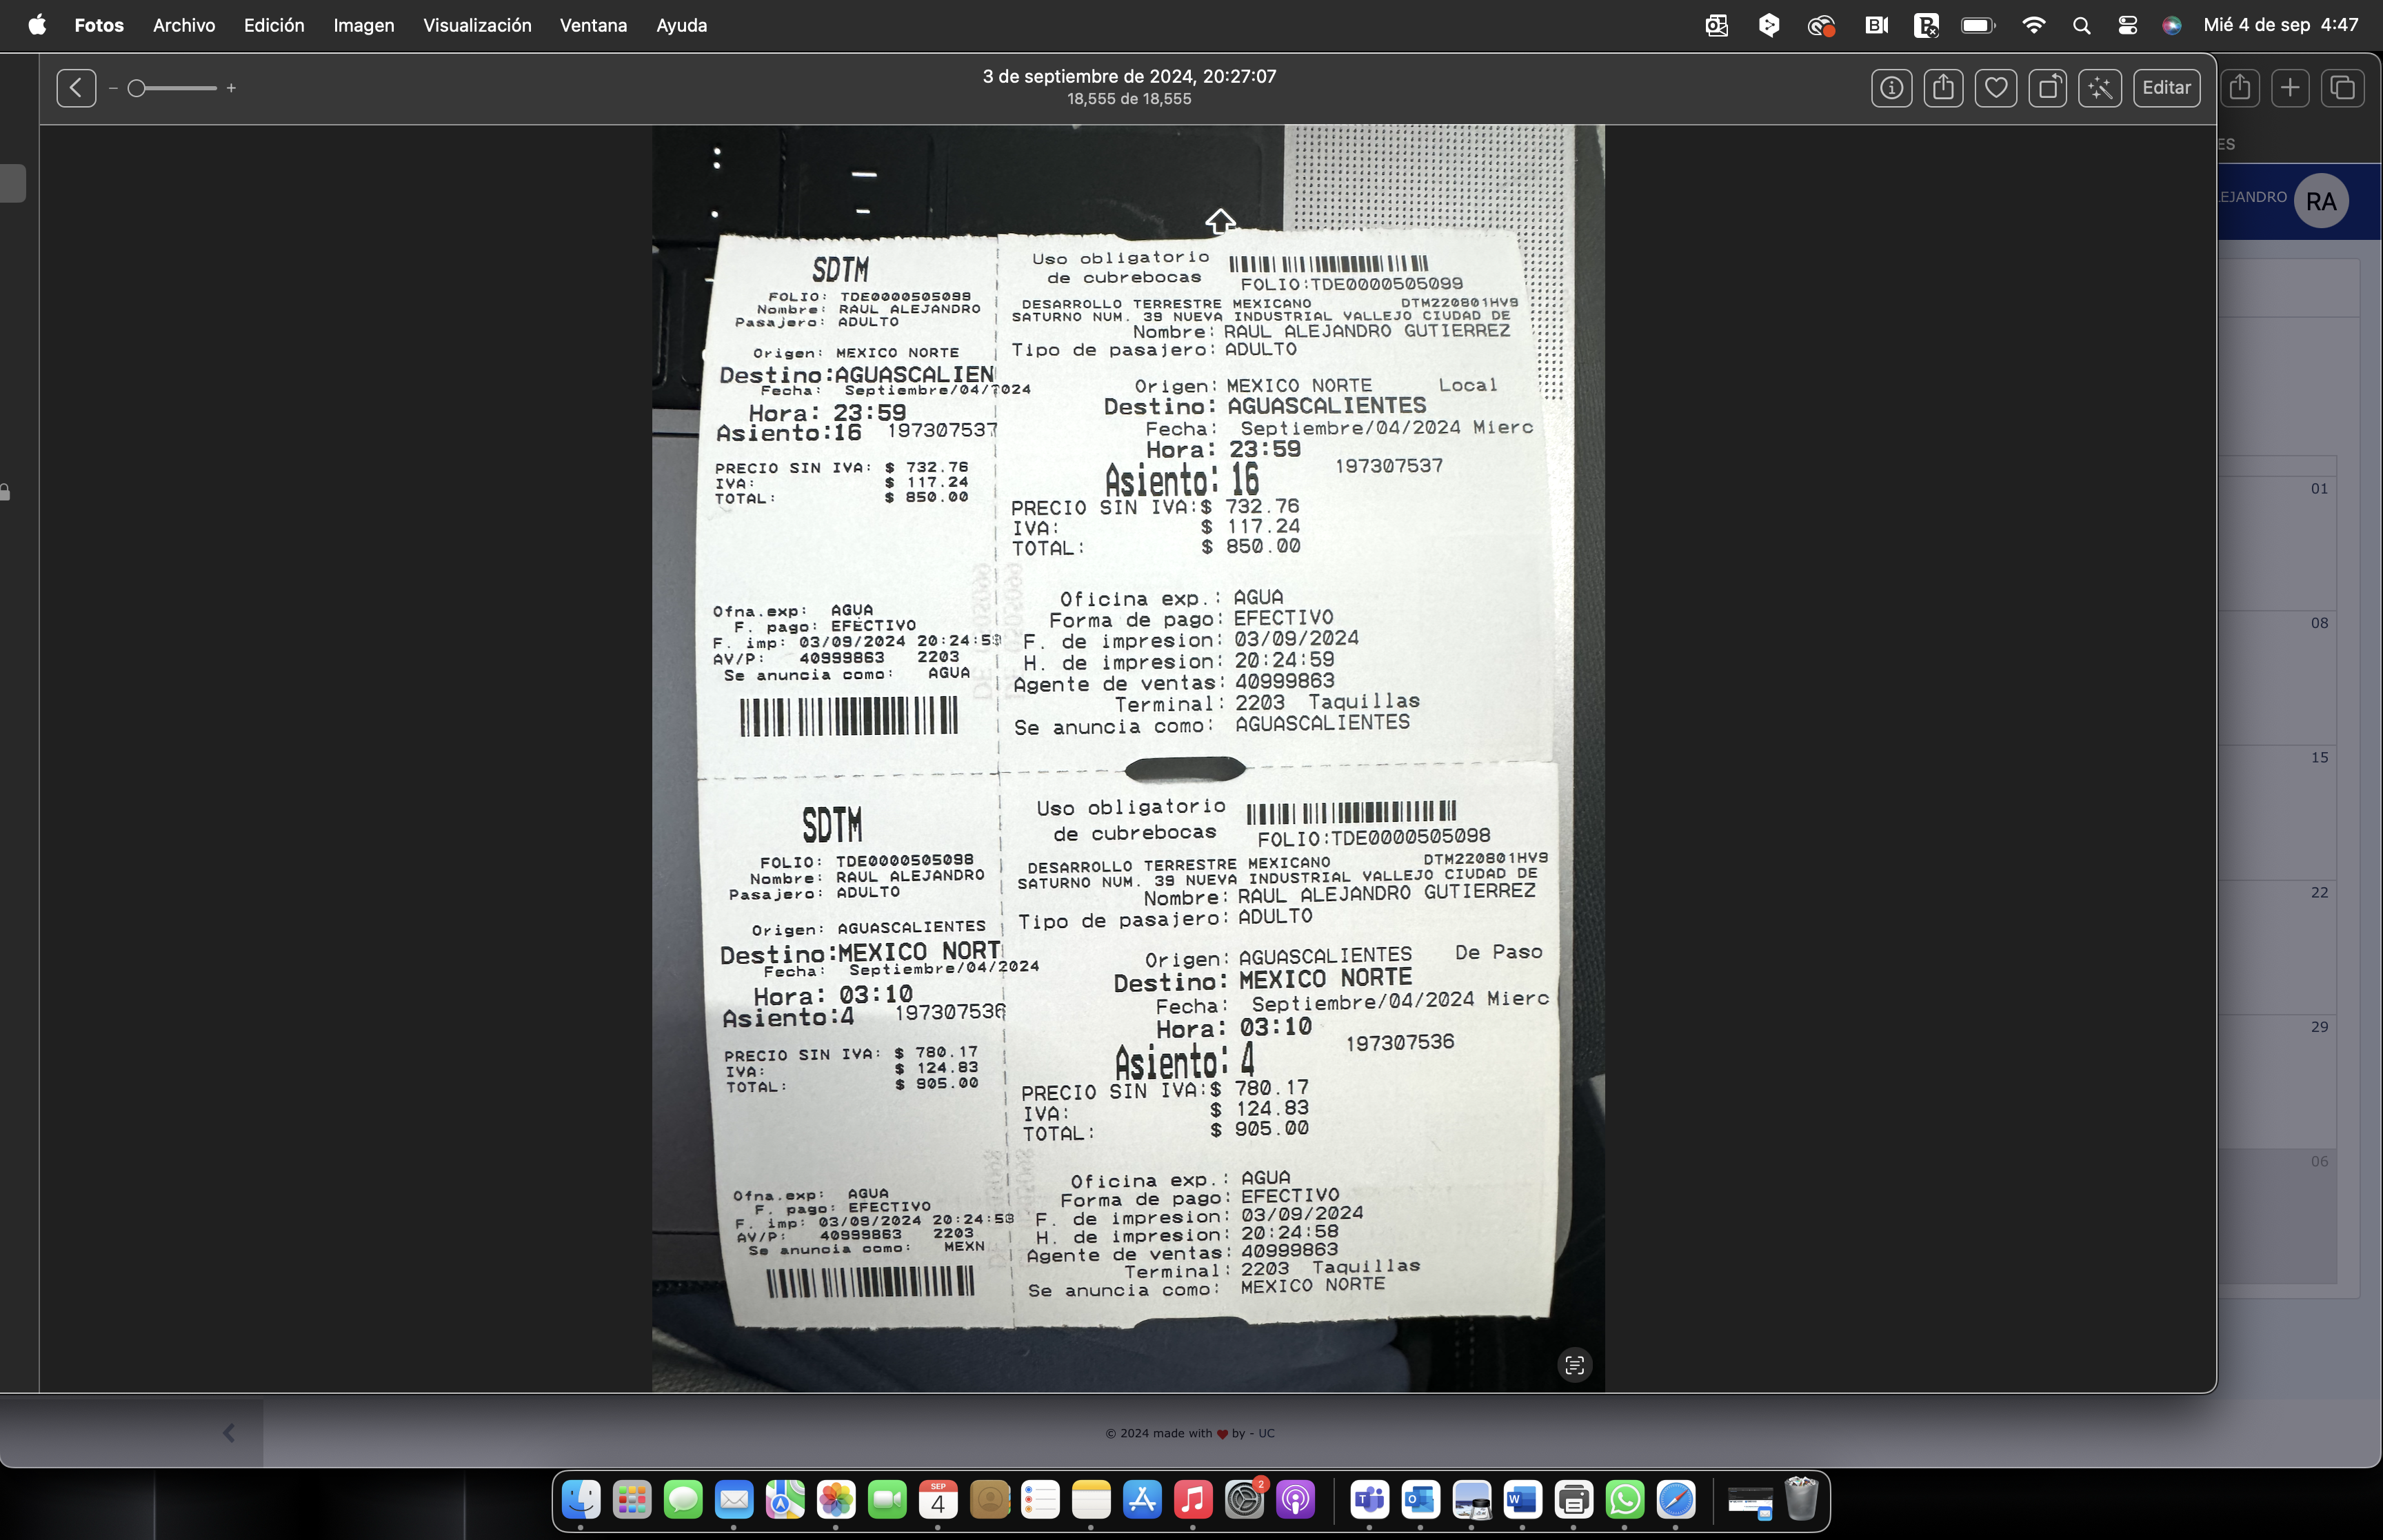Activate Live Text on the photo
This screenshot has height=1540, width=2383.
[1574, 1365]
